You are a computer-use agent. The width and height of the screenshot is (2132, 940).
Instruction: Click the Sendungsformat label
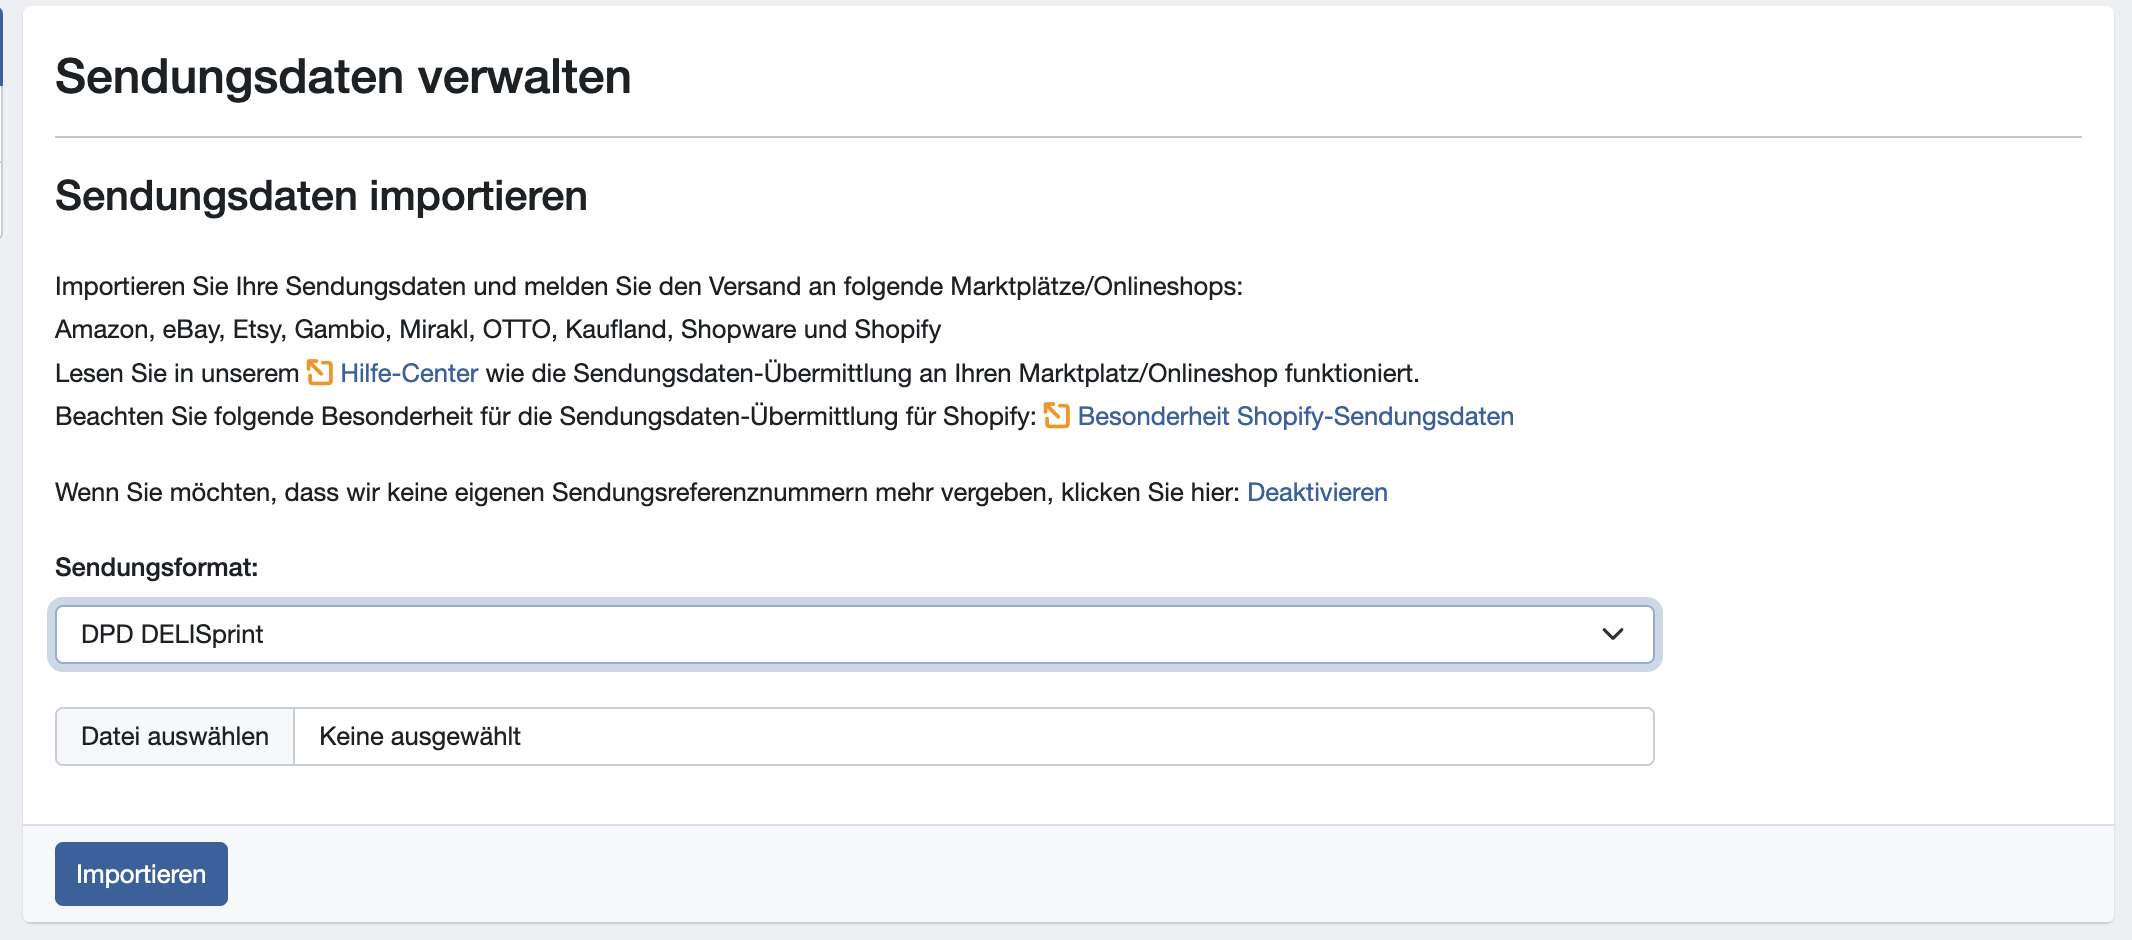click(156, 567)
